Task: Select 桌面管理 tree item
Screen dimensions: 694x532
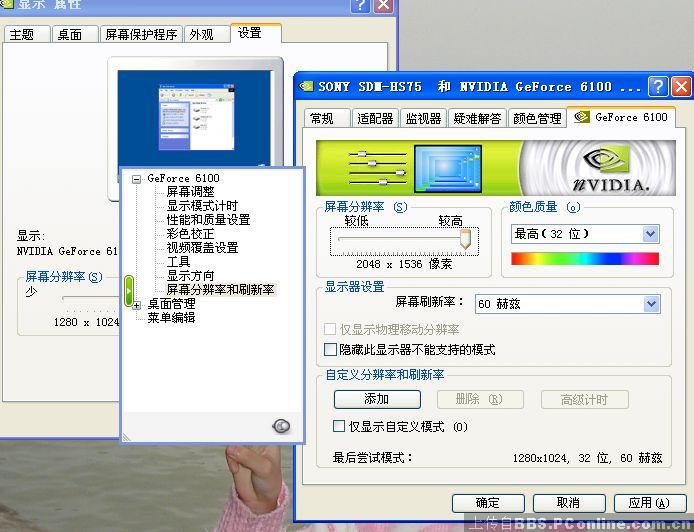Action: 171,304
